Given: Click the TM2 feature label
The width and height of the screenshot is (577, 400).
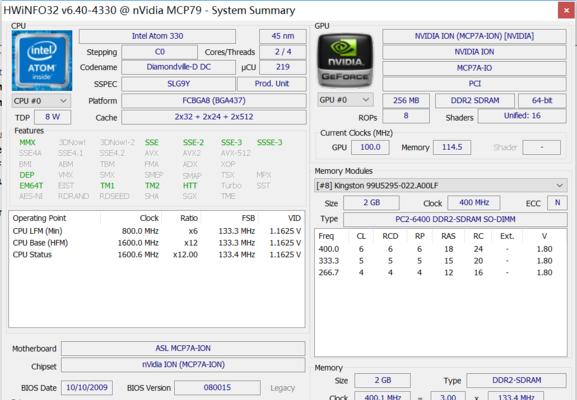Looking at the screenshot, I should tap(152, 185).
